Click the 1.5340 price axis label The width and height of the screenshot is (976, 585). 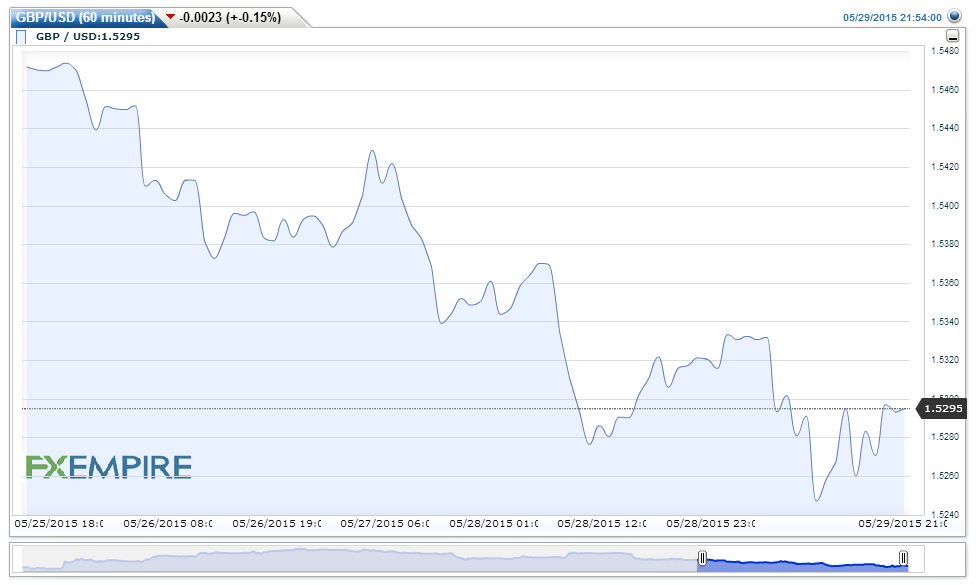click(945, 322)
